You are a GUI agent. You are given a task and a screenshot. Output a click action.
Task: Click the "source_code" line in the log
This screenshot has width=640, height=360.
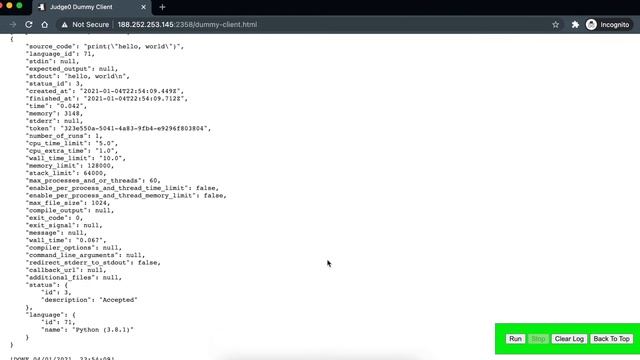105,47
